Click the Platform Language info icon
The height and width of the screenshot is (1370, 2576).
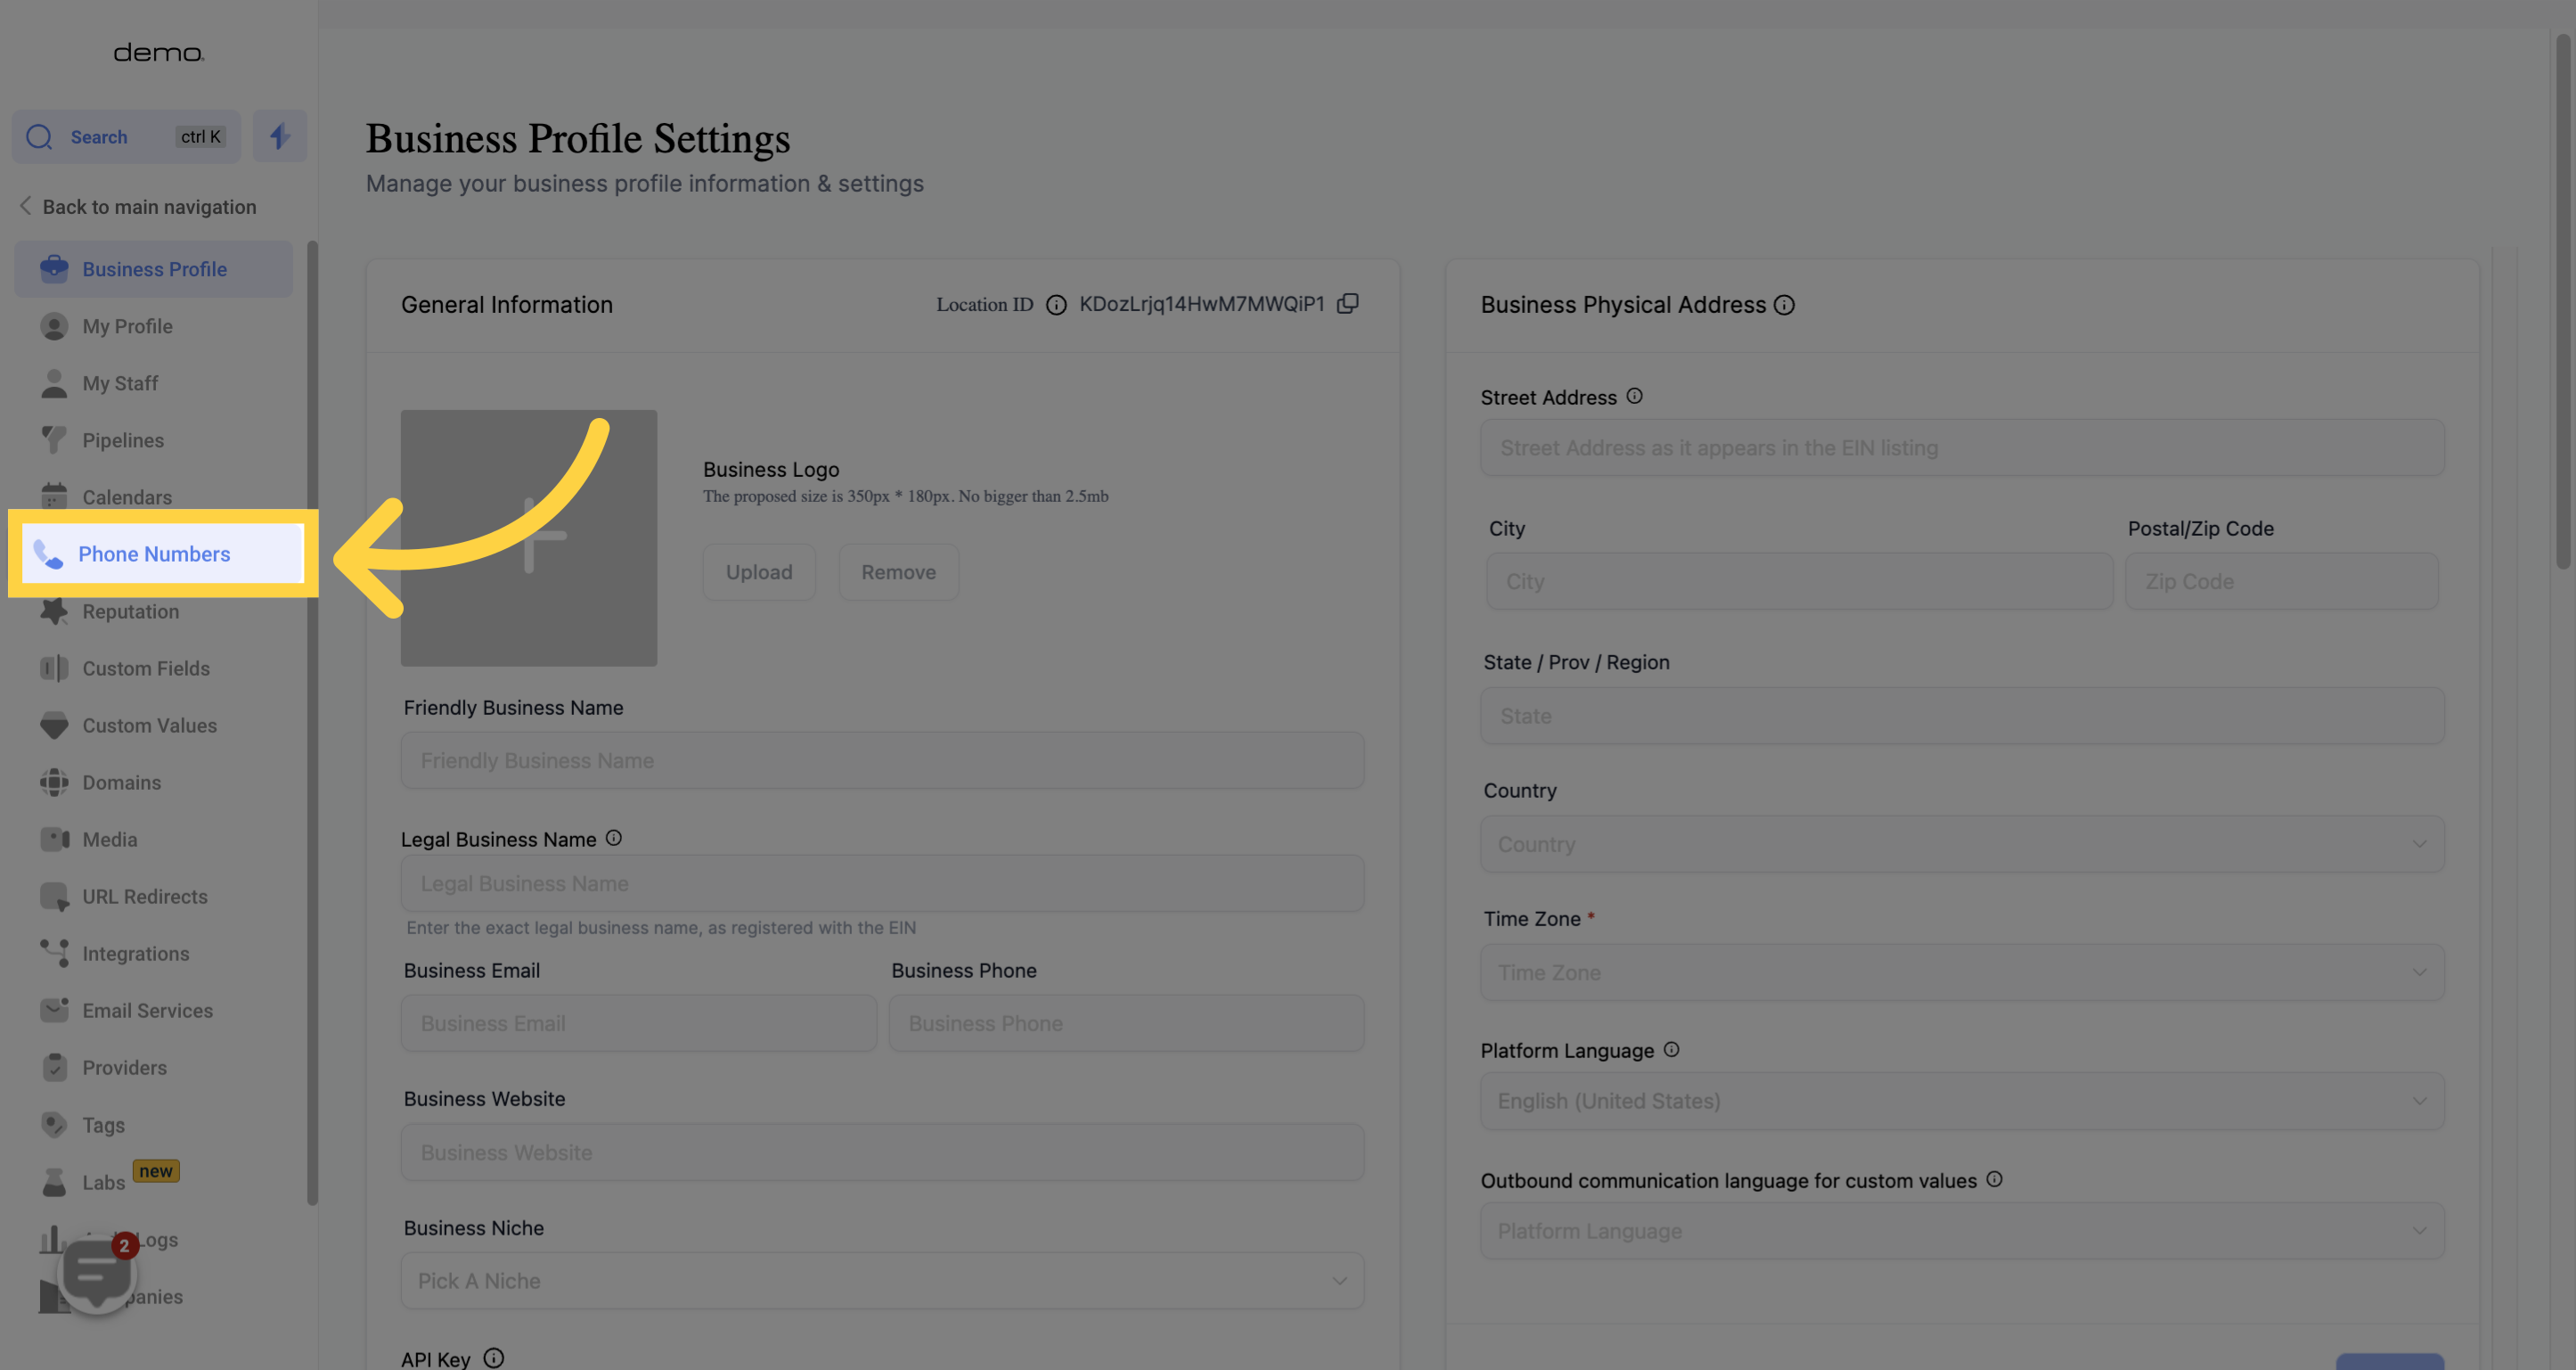(1671, 1049)
